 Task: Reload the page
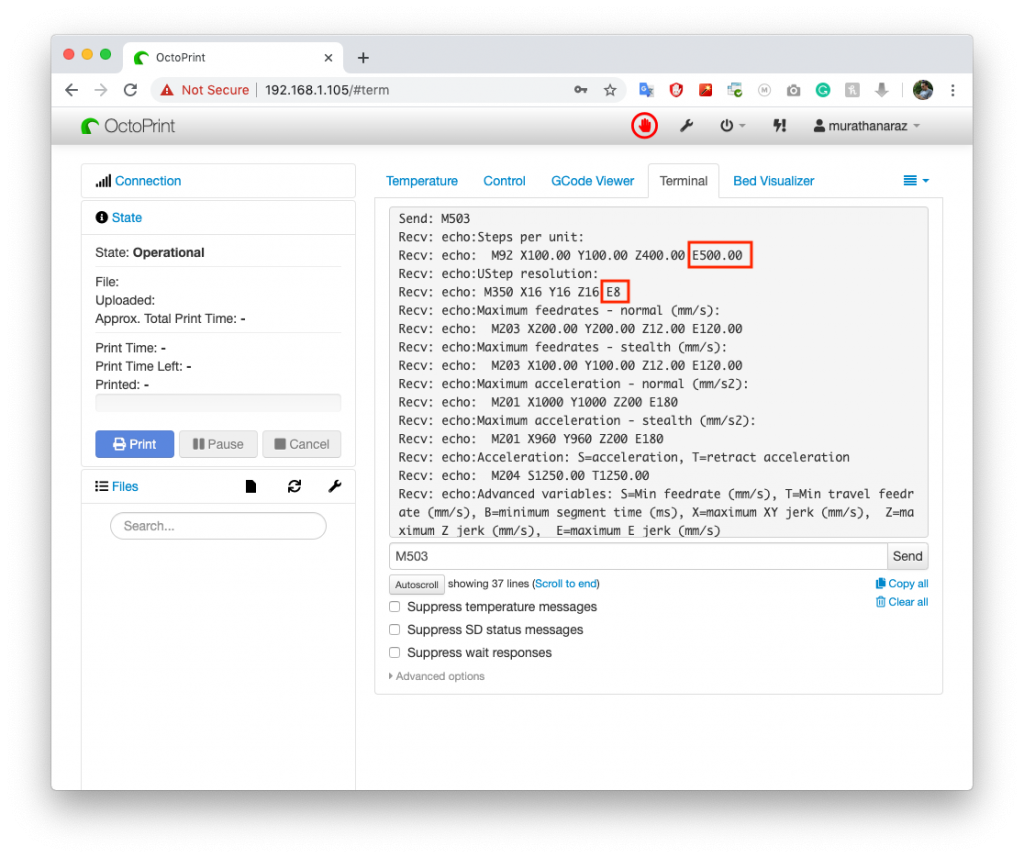pos(131,90)
